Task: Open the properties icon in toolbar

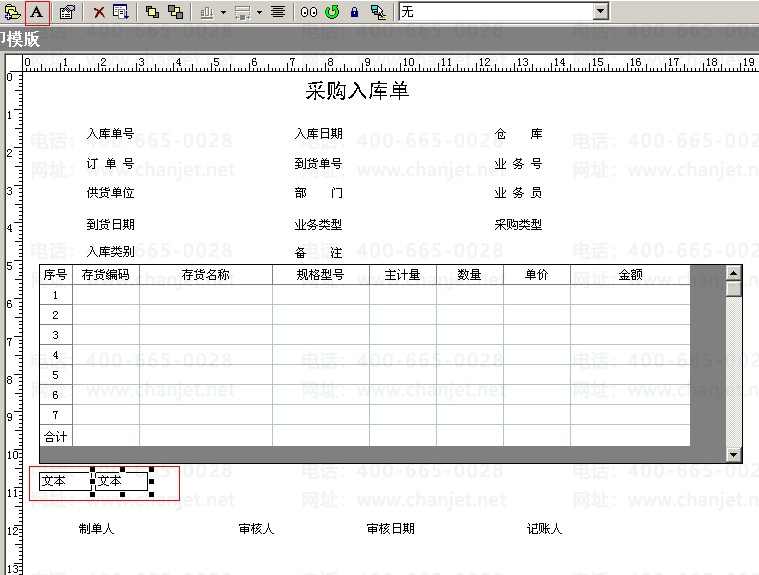Action: click(67, 12)
